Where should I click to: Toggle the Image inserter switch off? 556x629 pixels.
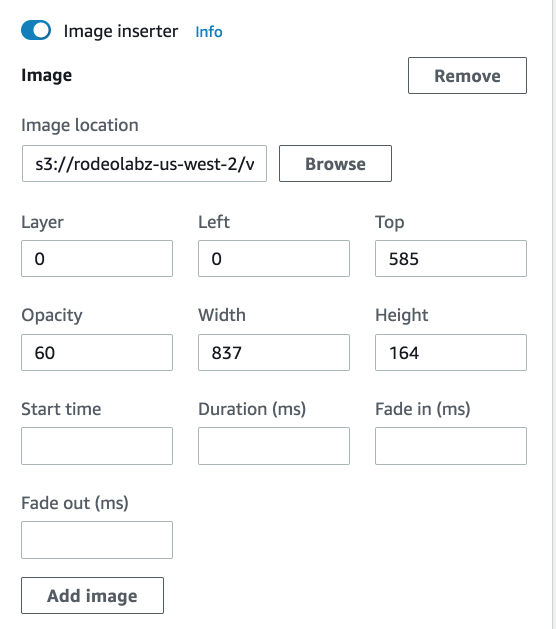pos(36,30)
